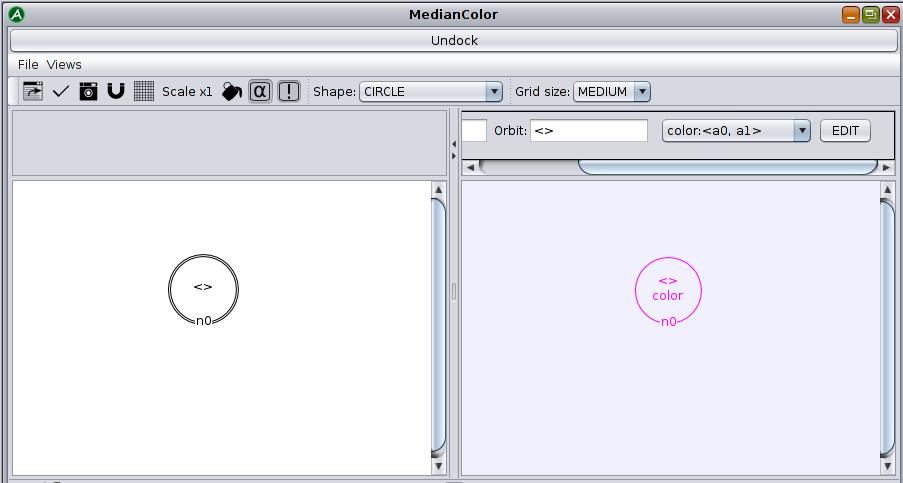Screen dimensions: 903x483
Task: Click the Orbit input field
Action: pos(589,131)
